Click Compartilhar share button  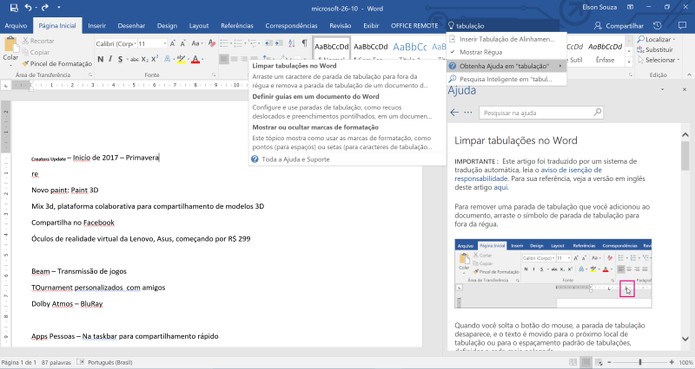619,26
